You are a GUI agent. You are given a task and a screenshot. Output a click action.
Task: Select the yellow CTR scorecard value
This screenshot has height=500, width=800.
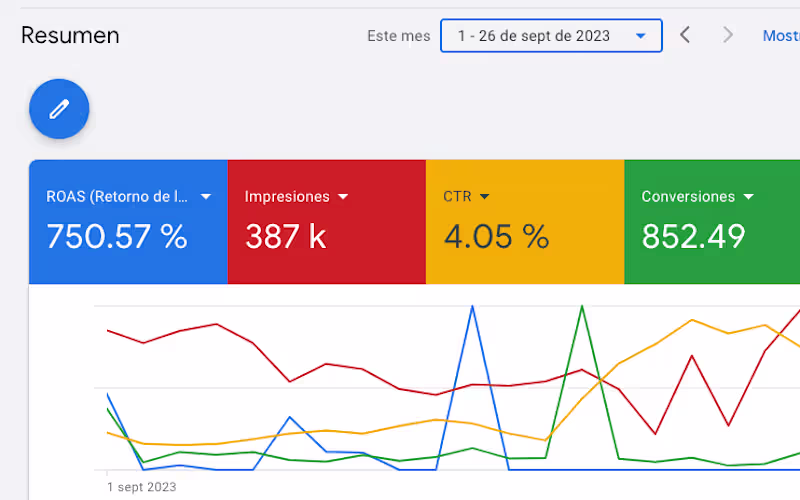(496, 237)
